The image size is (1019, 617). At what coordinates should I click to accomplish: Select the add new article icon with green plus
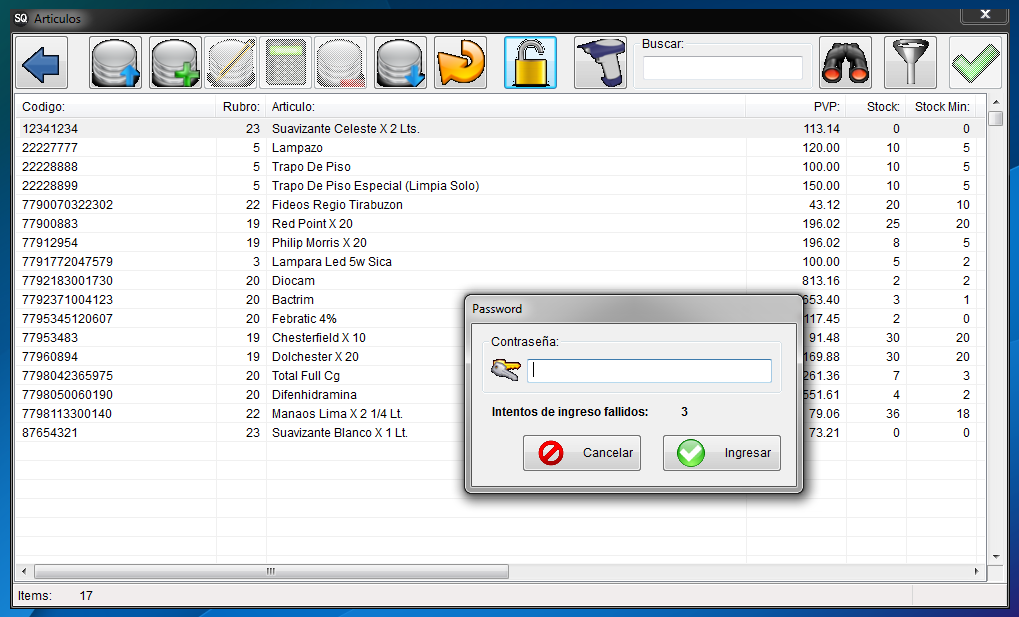[x=175, y=62]
